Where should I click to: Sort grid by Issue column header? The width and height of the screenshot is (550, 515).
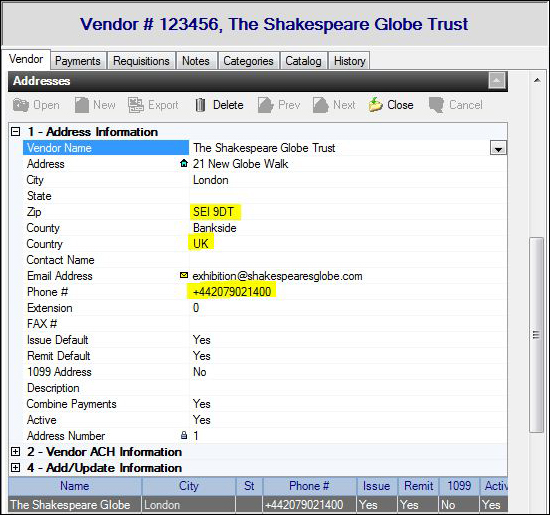pos(376,486)
